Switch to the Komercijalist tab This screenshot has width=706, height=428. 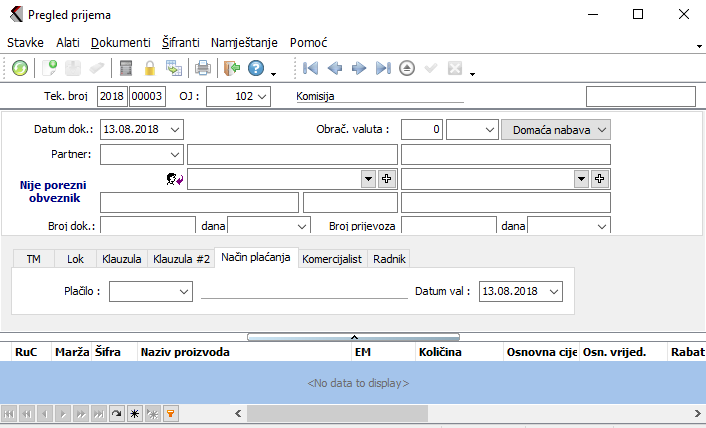(334, 258)
